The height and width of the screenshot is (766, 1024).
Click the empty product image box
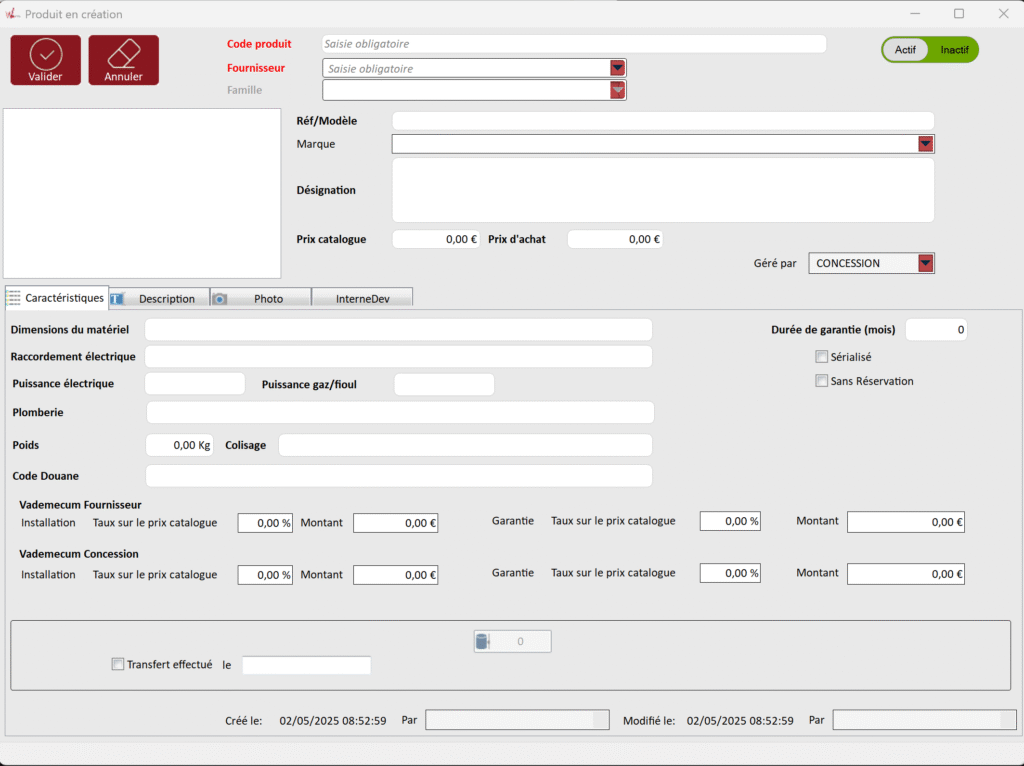click(142, 193)
